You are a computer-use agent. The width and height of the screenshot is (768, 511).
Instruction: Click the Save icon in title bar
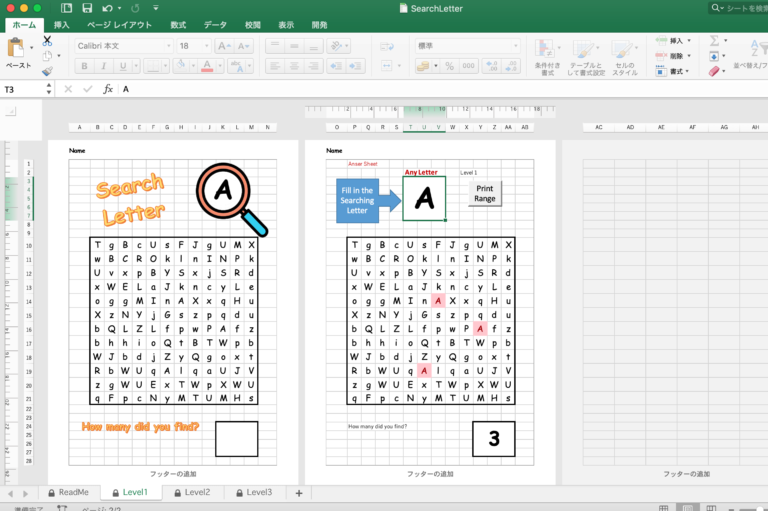pyautogui.click(x=87, y=8)
